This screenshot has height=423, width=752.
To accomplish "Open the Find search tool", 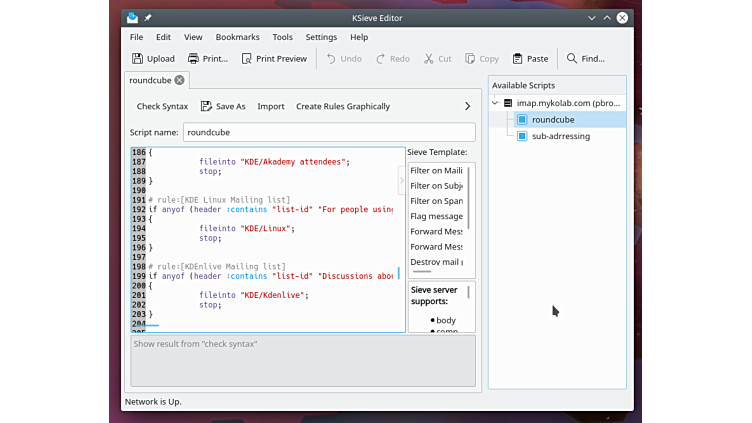I will tap(585, 59).
